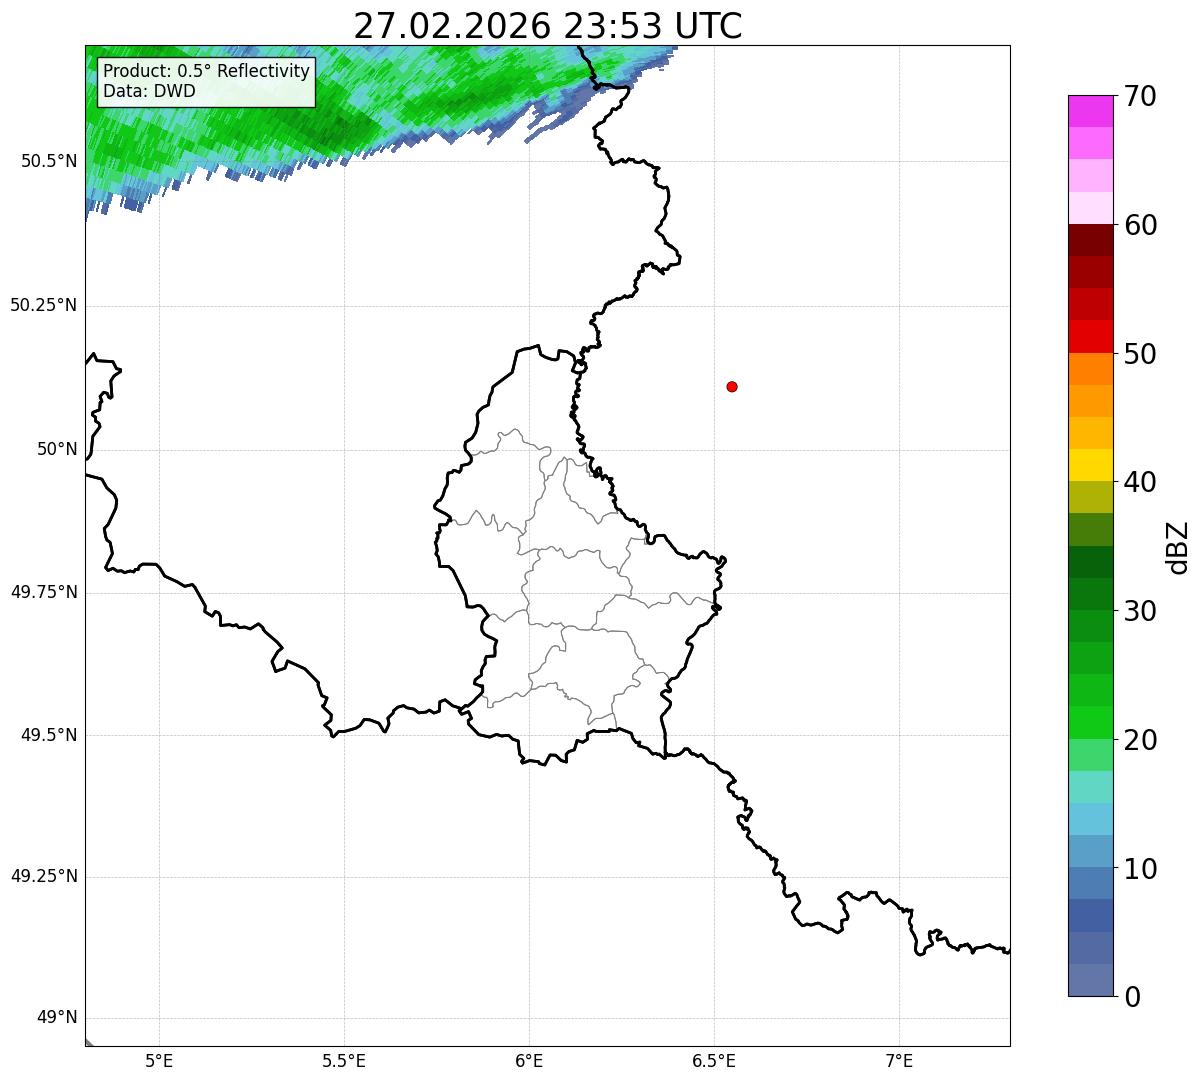Image resolution: width=1202 pixels, height=1081 pixels.
Task: Click the light blue colorbar segment above 10
Action: pos(1090,851)
